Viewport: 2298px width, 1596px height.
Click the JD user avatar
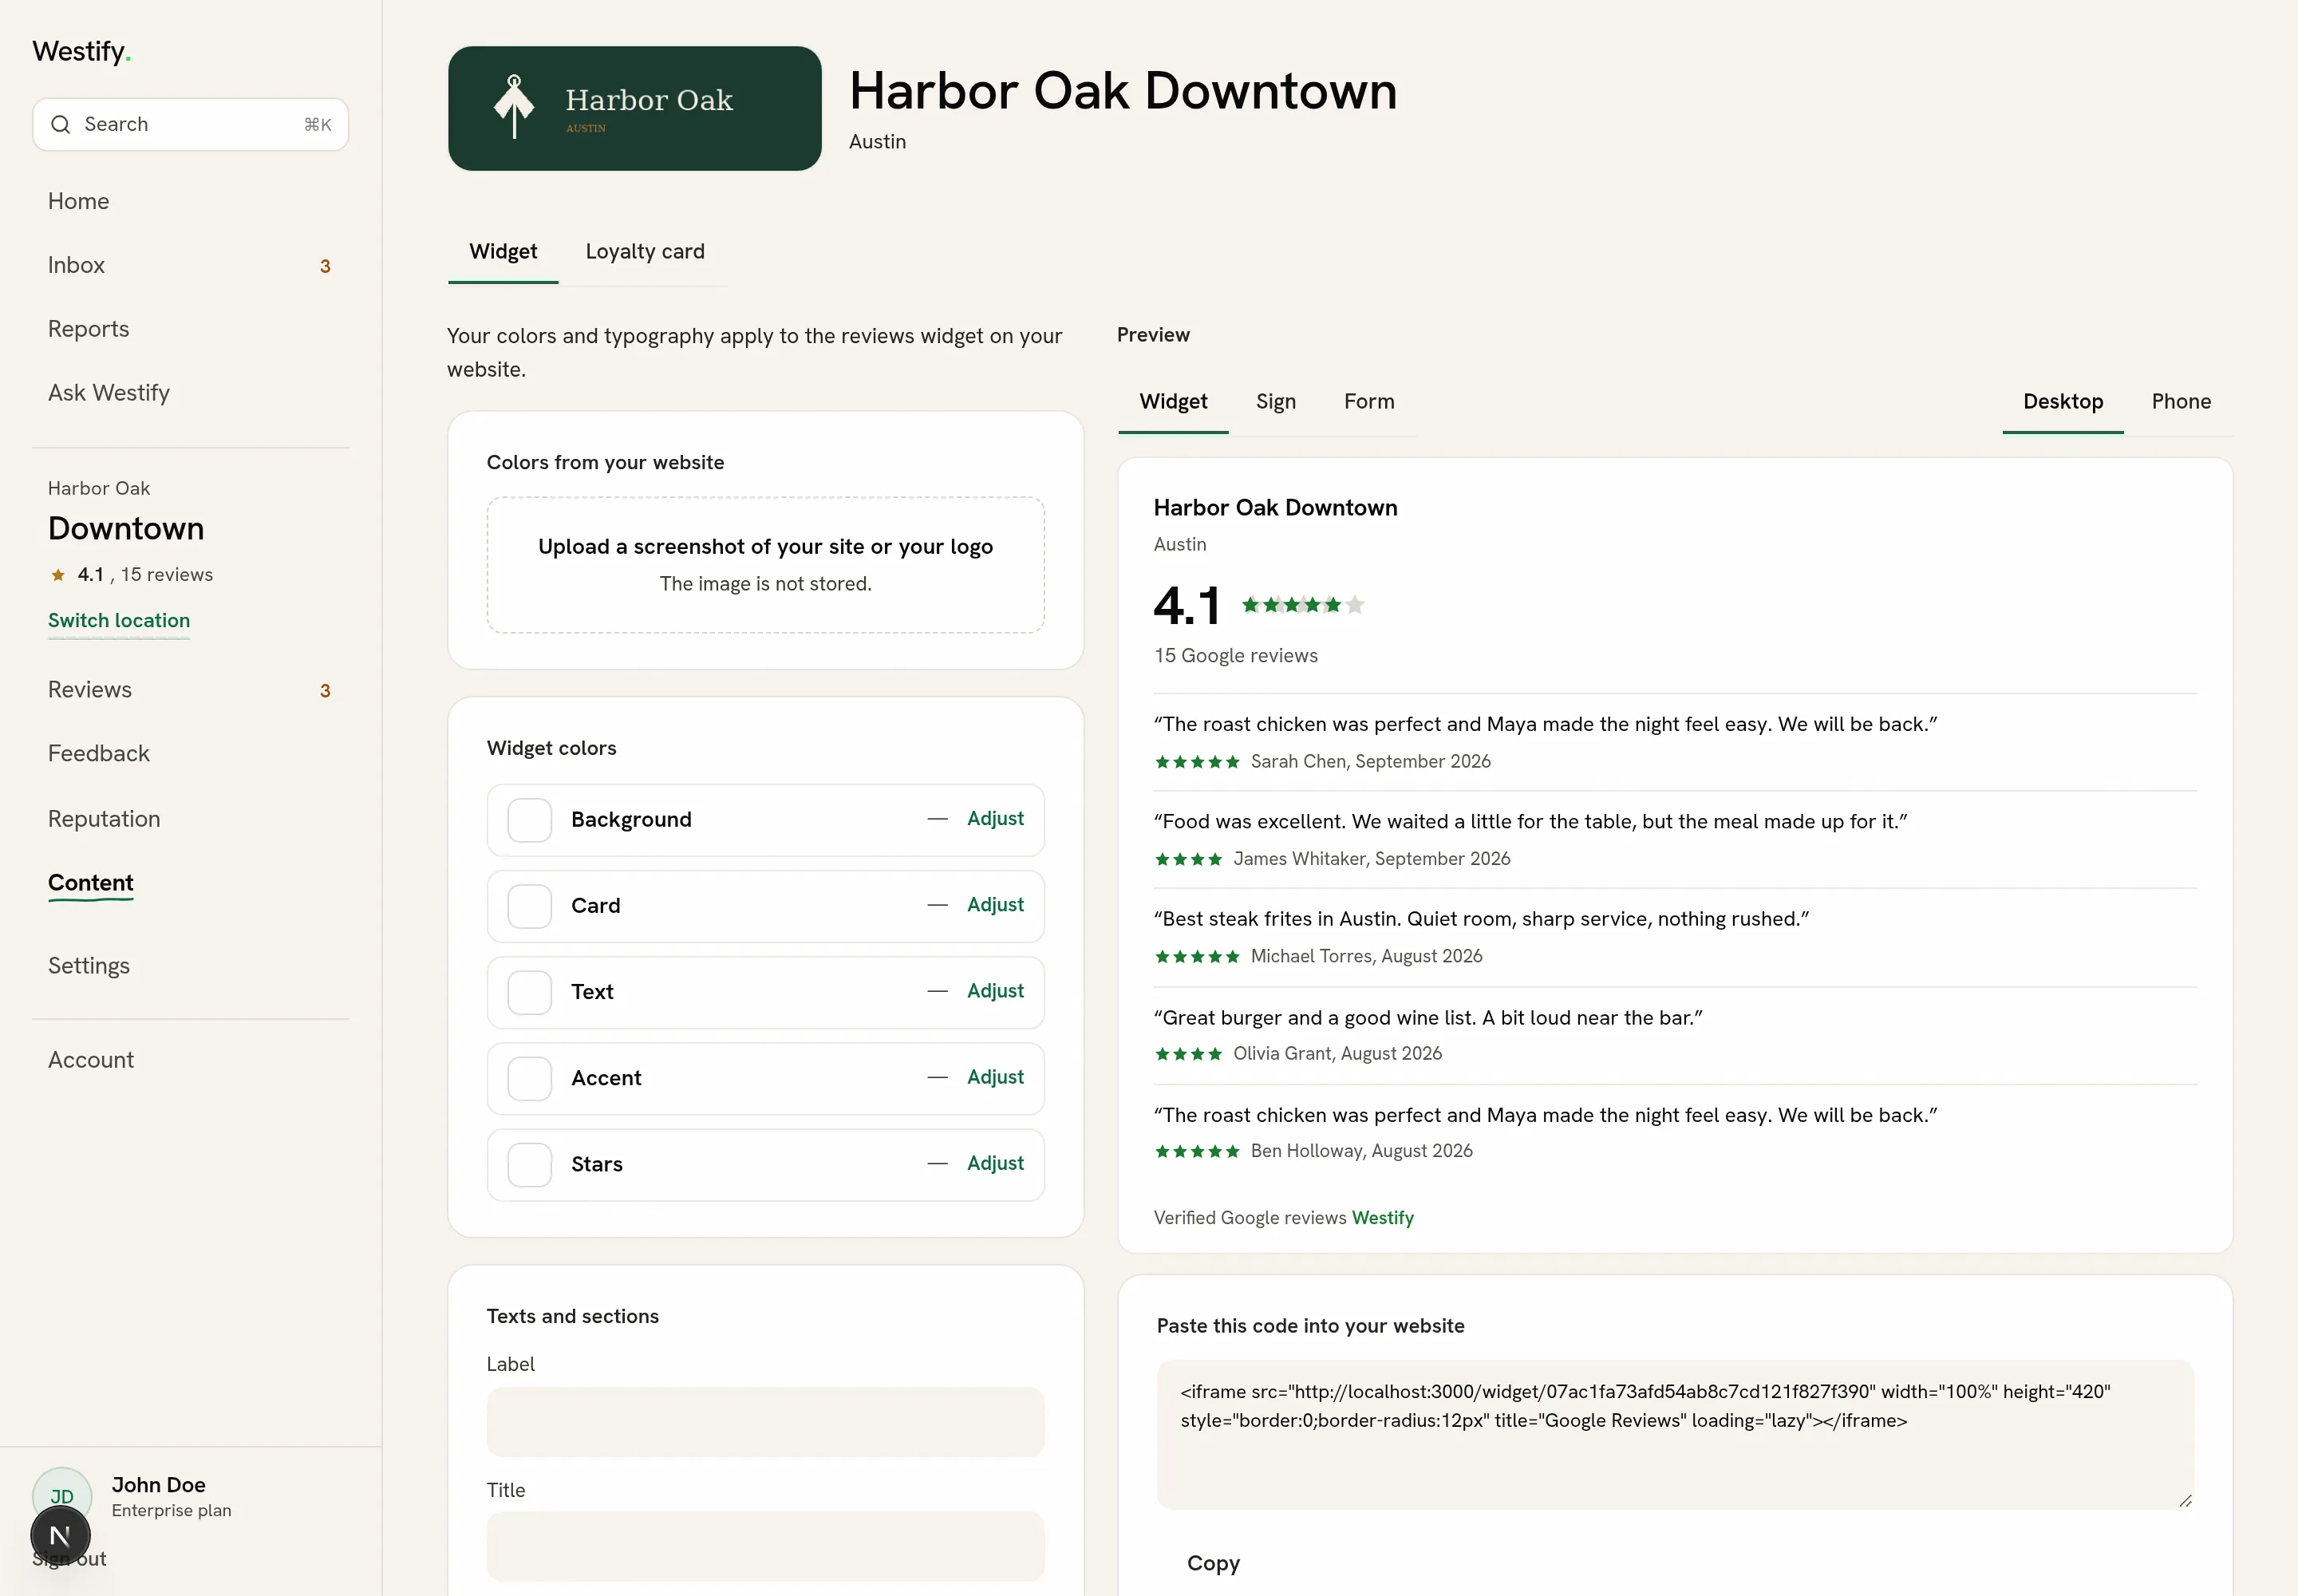(x=62, y=1496)
